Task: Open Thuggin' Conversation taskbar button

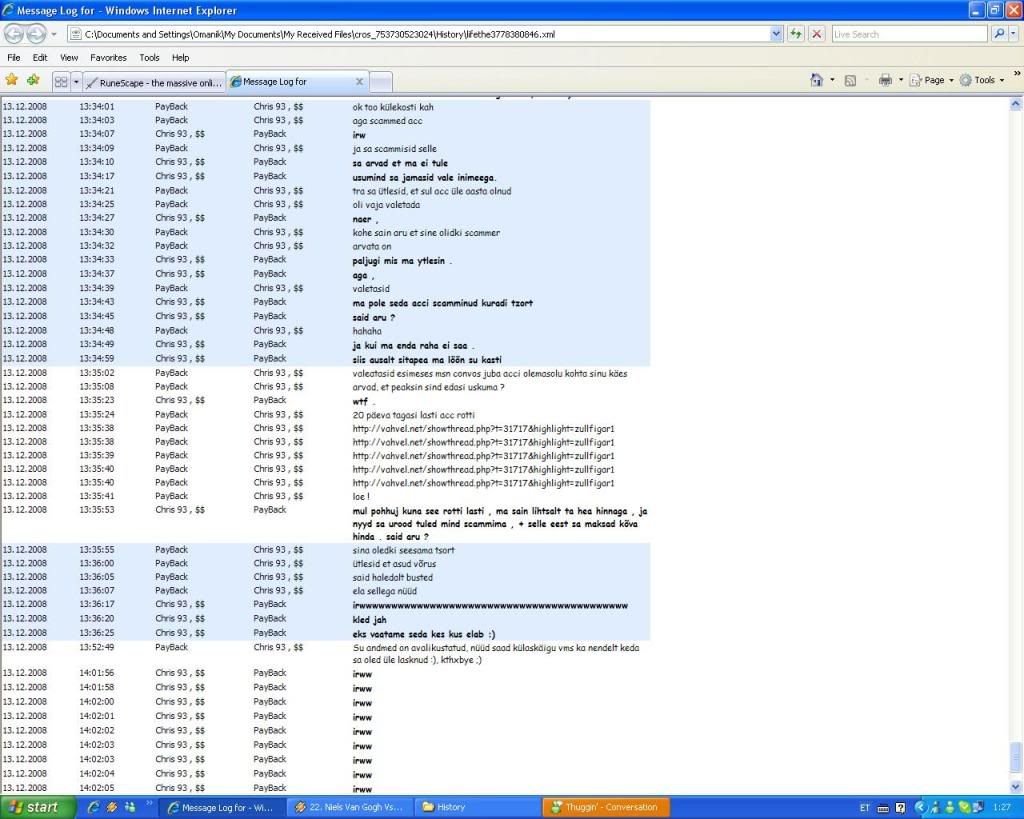Action: click(606, 807)
